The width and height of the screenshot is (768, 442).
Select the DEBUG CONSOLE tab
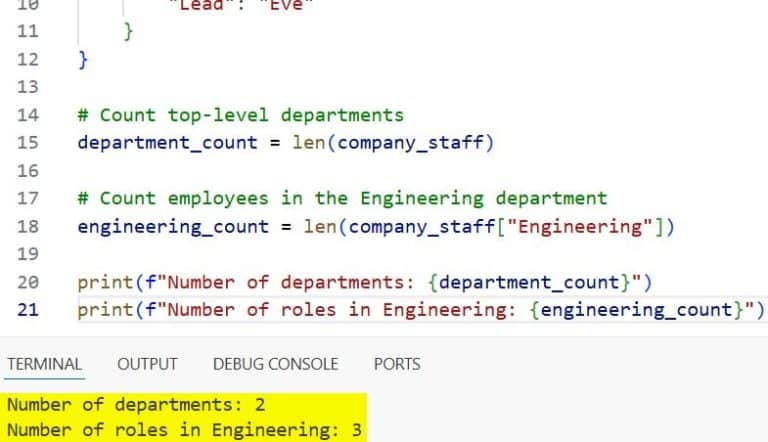point(275,364)
